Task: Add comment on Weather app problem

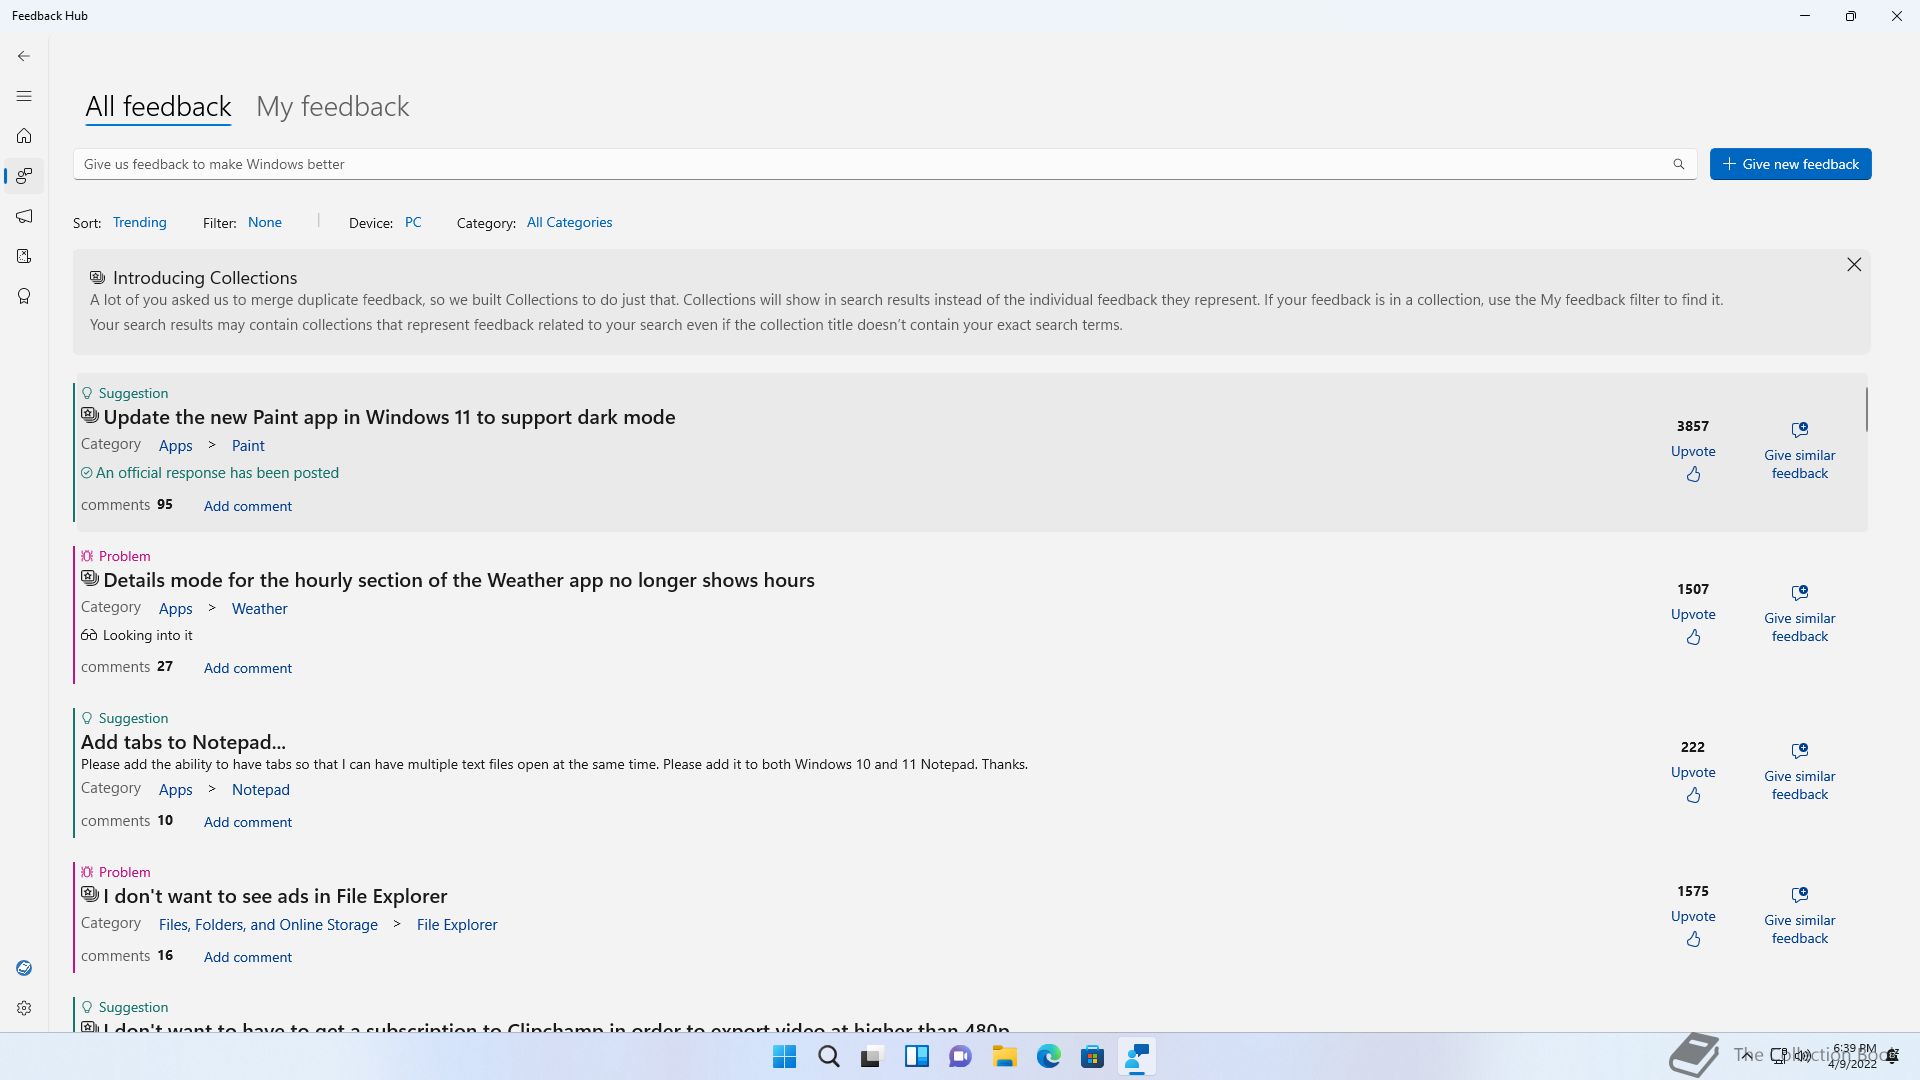Action: click(x=248, y=668)
